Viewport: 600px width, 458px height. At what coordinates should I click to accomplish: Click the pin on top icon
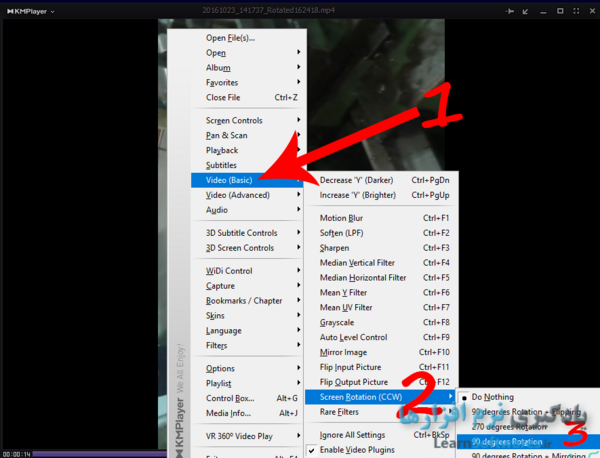click(509, 11)
